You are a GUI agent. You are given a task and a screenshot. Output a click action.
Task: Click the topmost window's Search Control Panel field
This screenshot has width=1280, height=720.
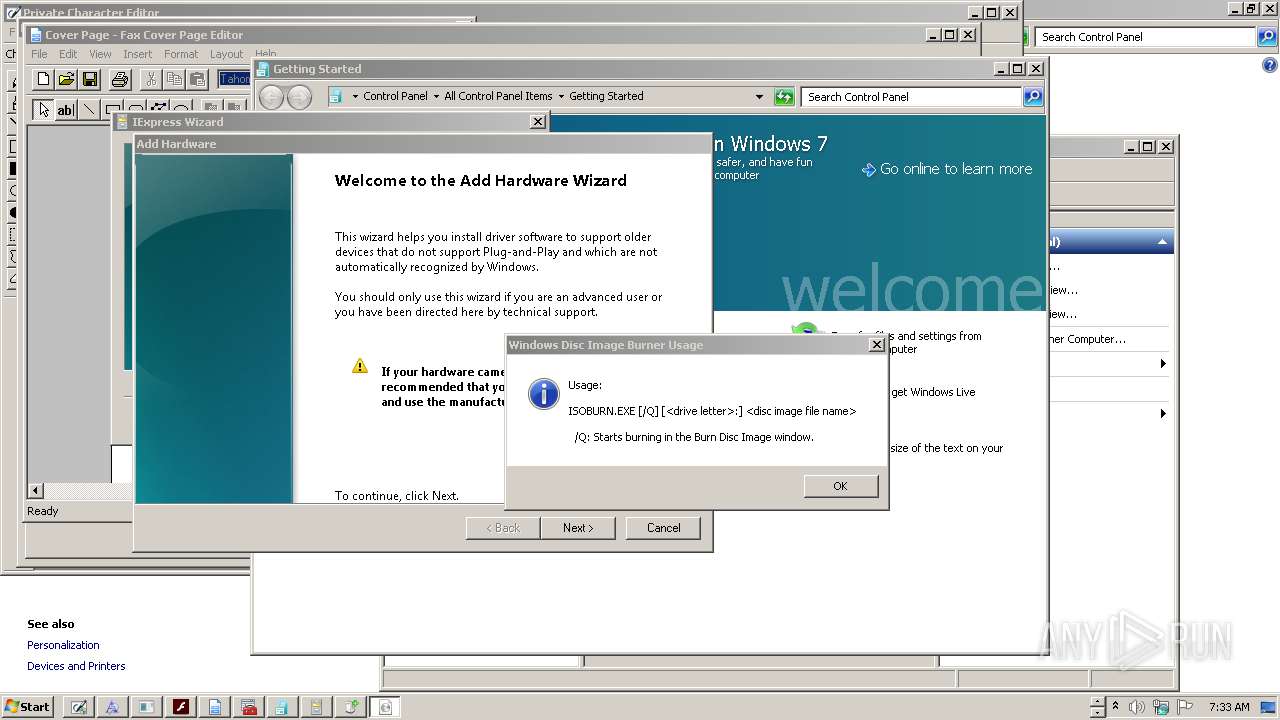pos(1145,37)
